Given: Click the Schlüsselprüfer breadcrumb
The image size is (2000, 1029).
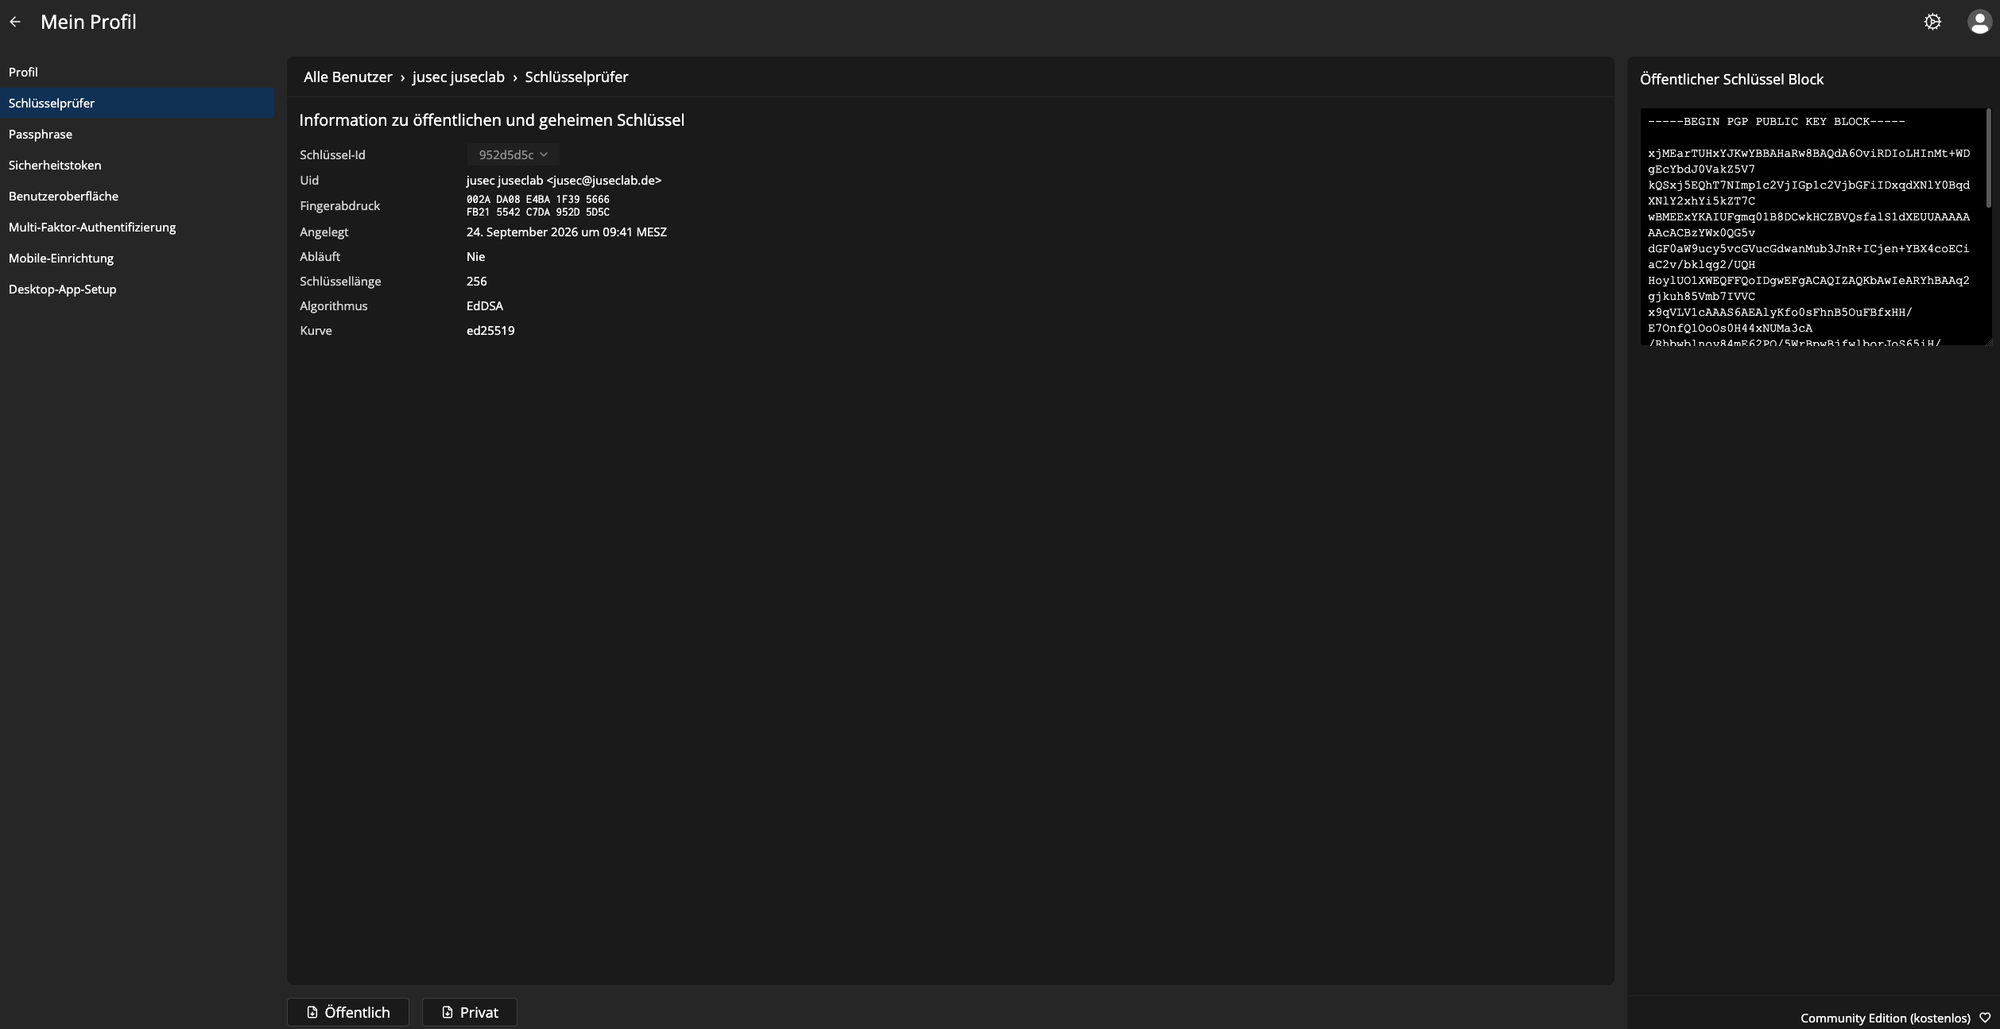Looking at the screenshot, I should (x=576, y=77).
